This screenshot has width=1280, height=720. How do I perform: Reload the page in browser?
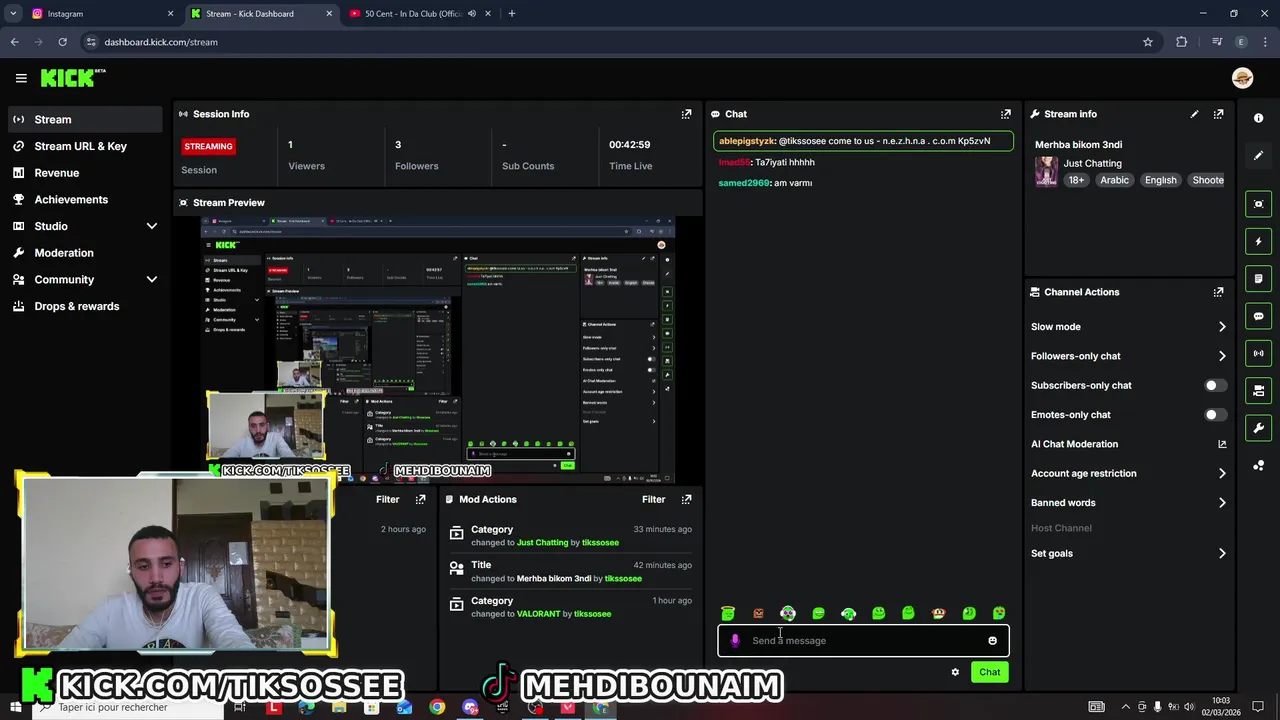[62, 42]
